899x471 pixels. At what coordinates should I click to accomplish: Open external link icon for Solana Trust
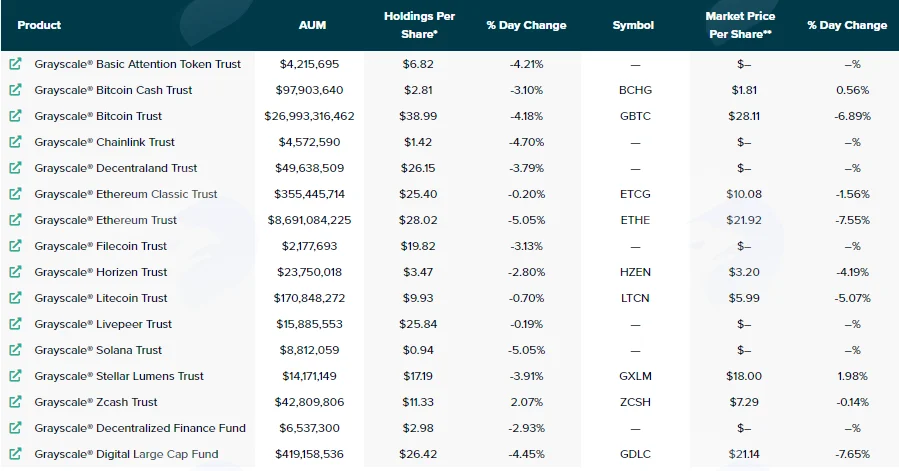point(15,349)
